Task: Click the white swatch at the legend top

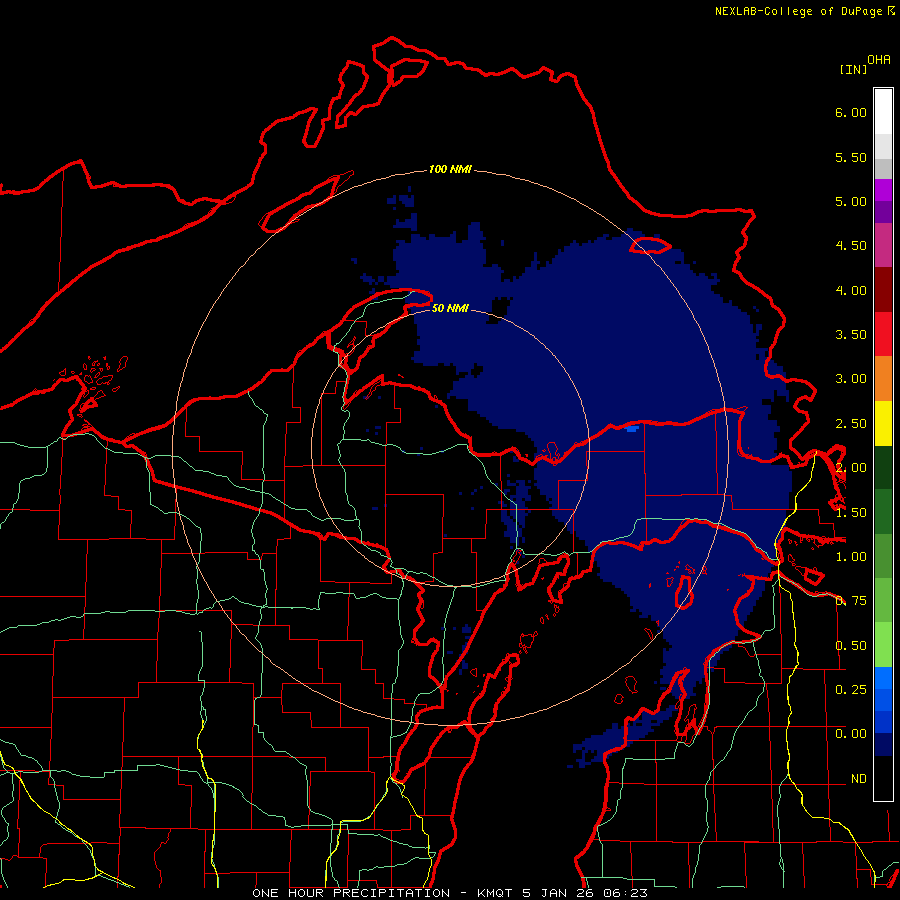Action: coord(883,111)
